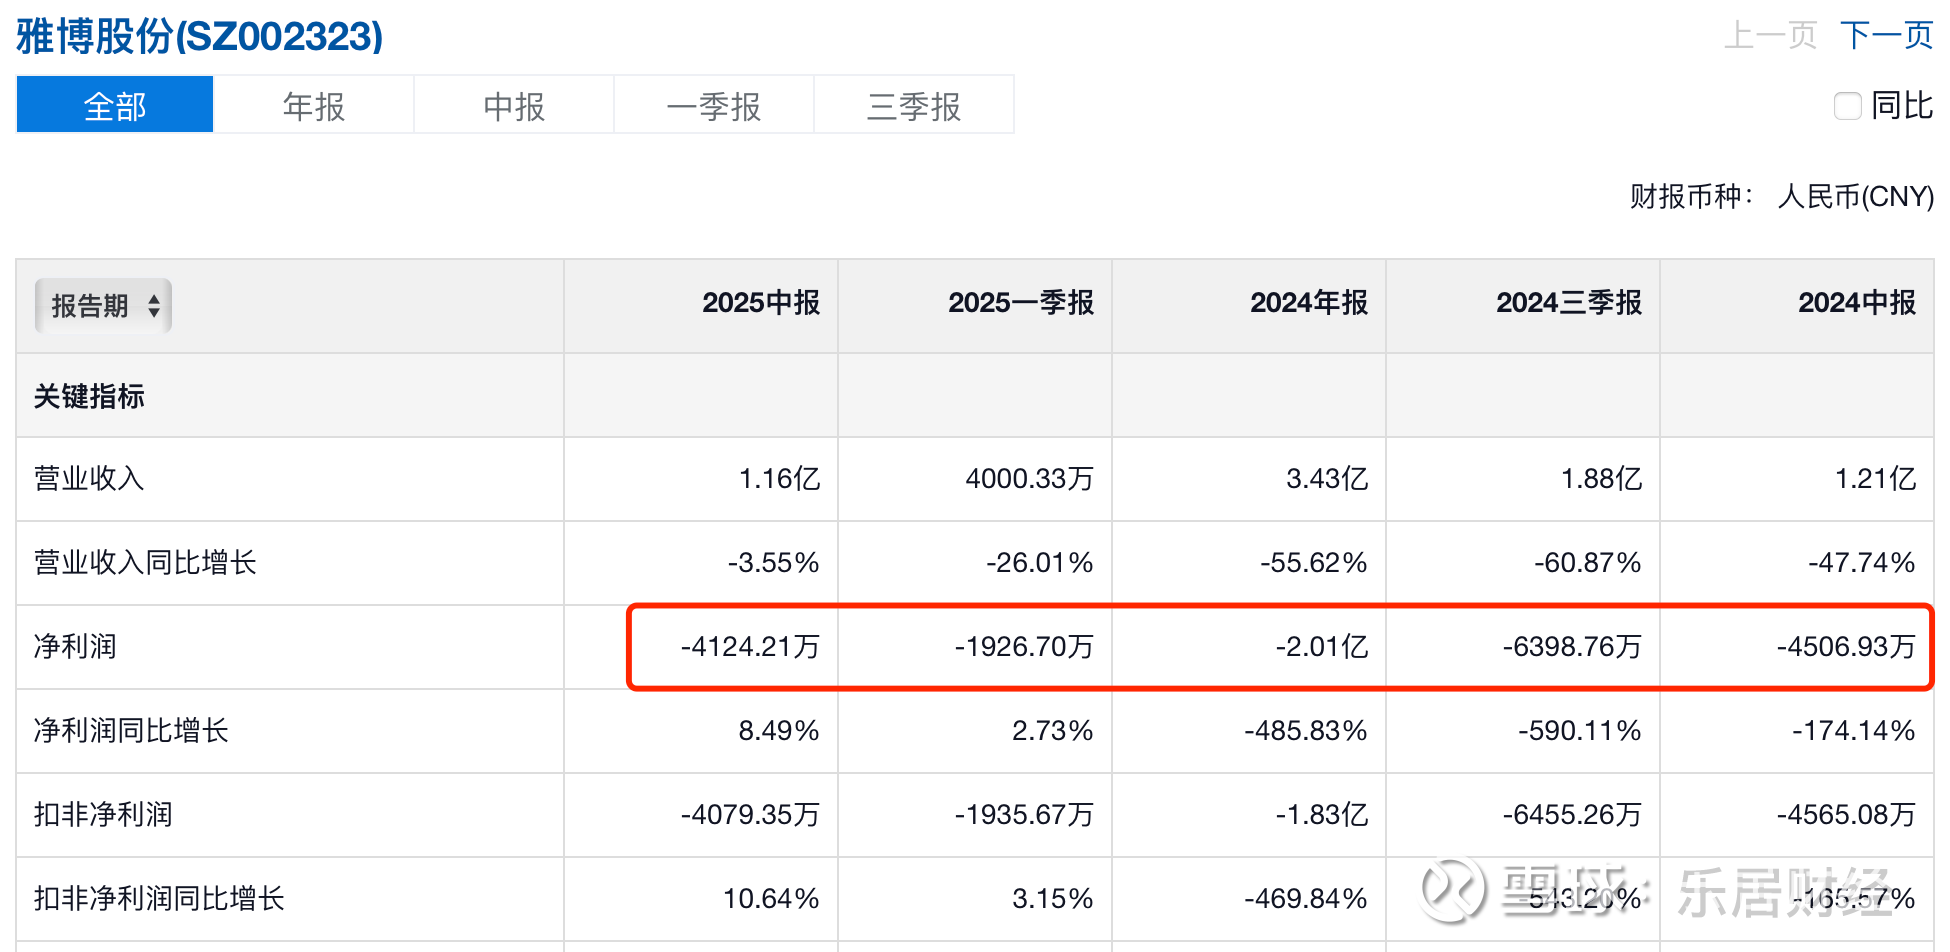The height and width of the screenshot is (952, 1950).
Task: Click net profit value -4124.21万
Action: coord(750,647)
